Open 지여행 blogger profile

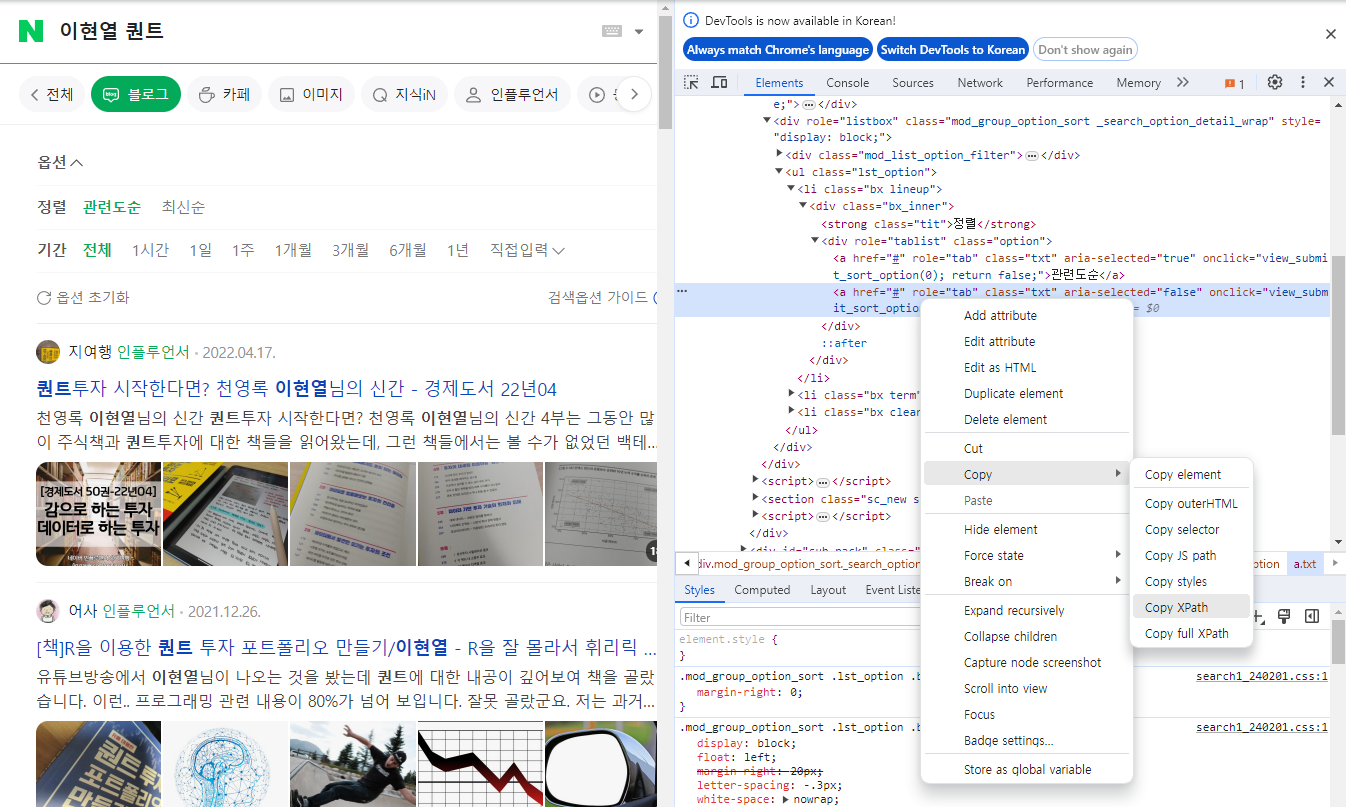(88, 352)
